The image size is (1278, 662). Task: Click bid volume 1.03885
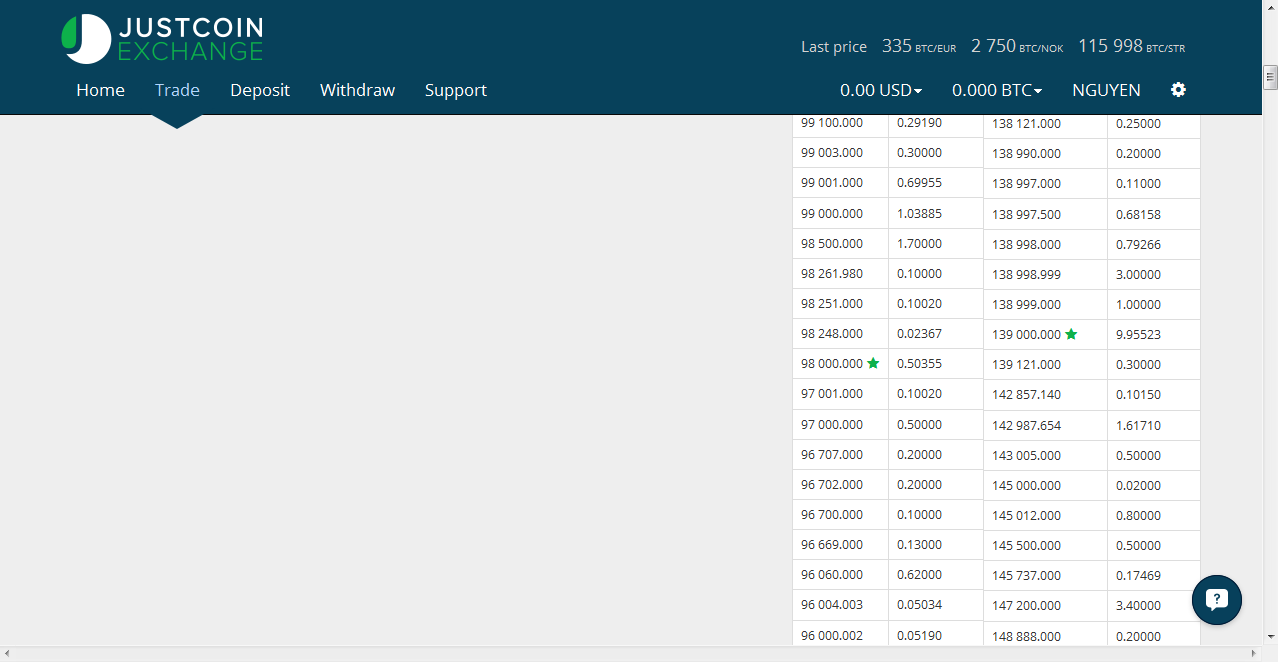coord(919,213)
